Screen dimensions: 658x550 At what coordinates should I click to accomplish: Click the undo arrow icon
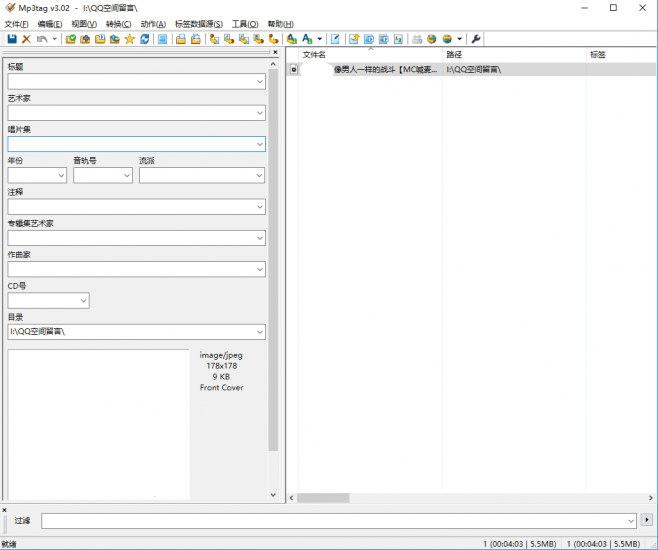click(42, 39)
